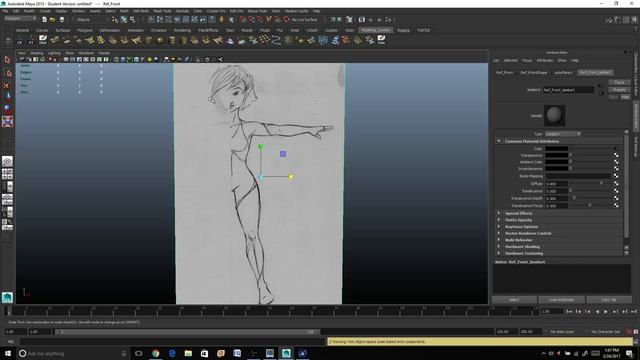Screen dimensions: 640x360
Task: Go to end of playback range
Action: point(634,311)
